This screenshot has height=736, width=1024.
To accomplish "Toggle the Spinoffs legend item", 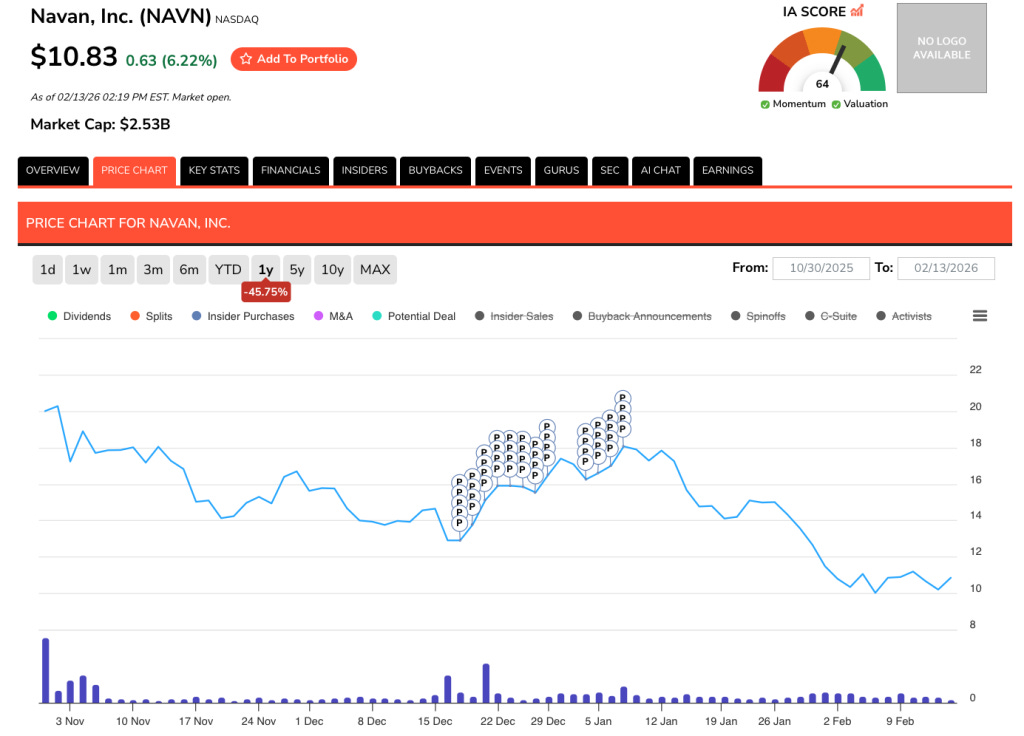I will pyautogui.click(x=736, y=316).
